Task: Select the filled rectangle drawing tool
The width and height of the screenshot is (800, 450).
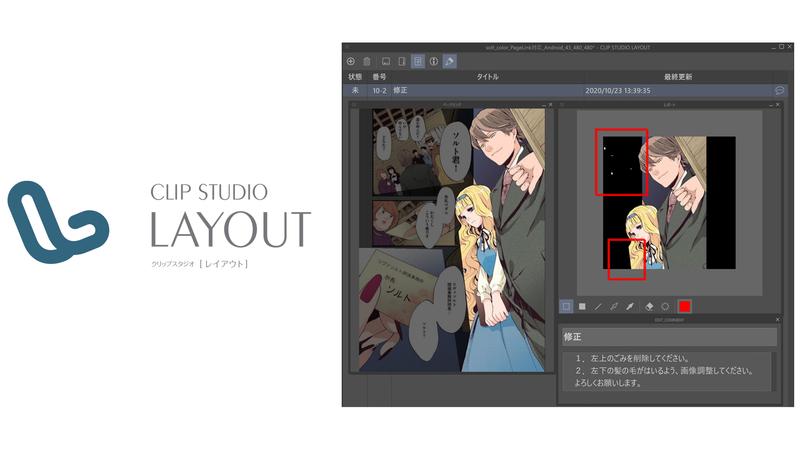Action: pyautogui.click(x=582, y=306)
